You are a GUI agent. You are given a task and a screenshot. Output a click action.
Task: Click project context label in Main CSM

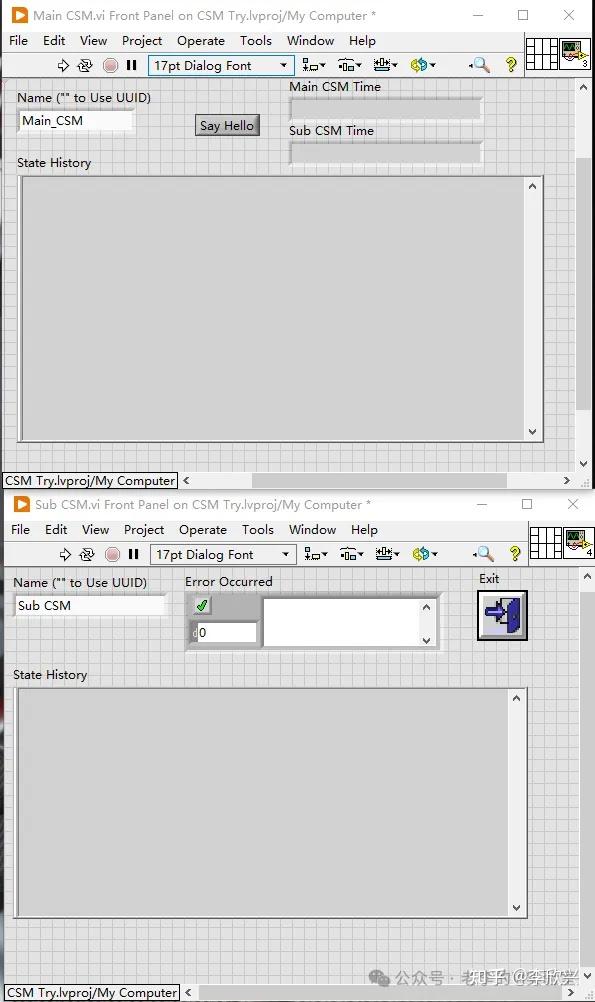pos(90,481)
